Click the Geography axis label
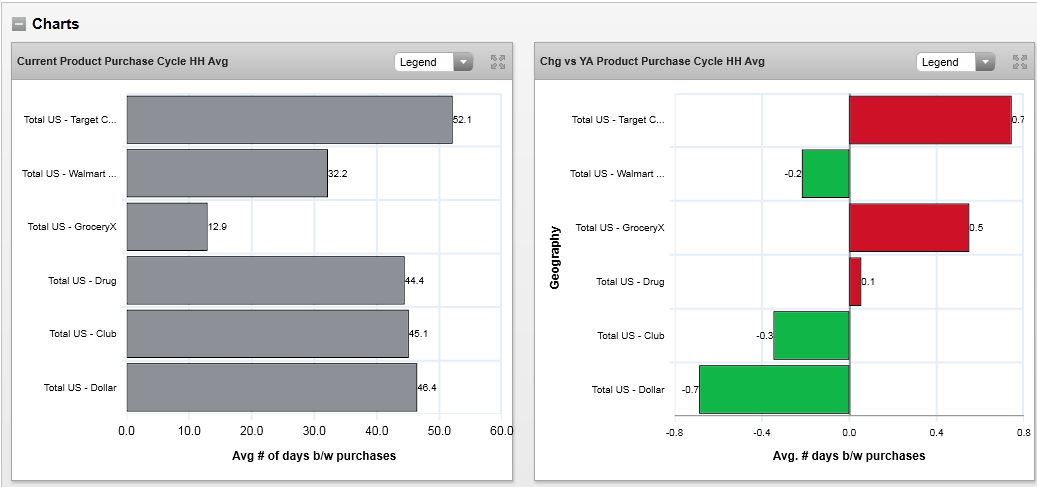This screenshot has width=1037, height=487. coord(555,257)
